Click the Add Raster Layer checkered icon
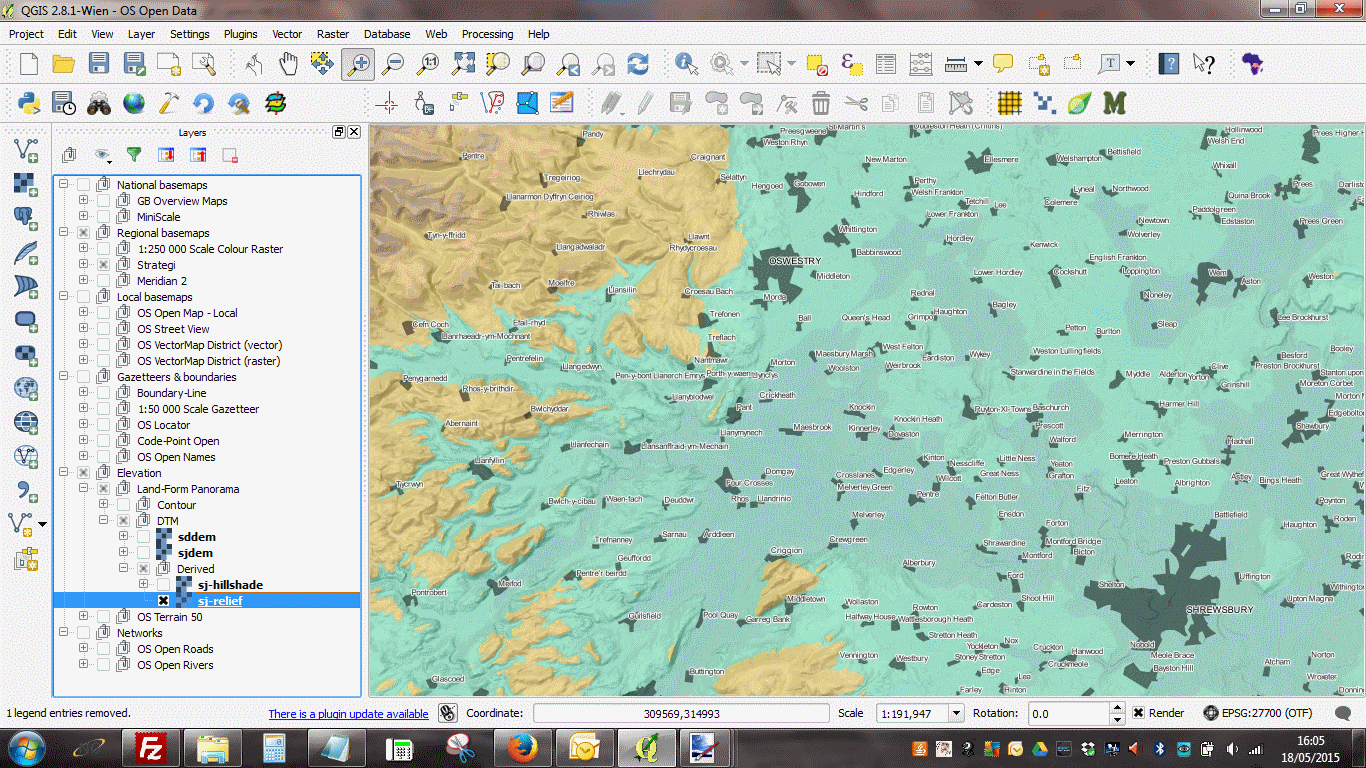The width and height of the screenshot is (1366, 768). (x=26, y=185)
